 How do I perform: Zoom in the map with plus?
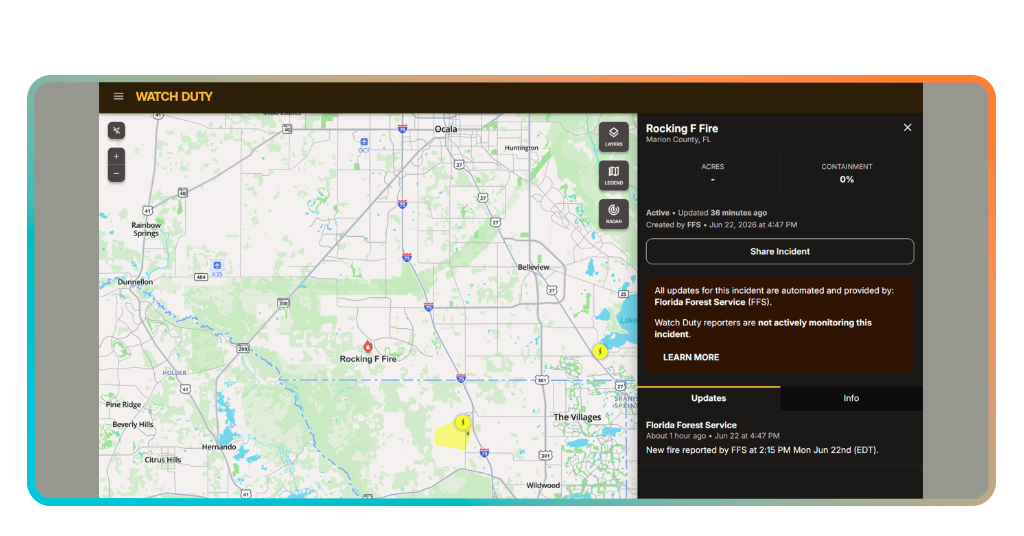116,157
